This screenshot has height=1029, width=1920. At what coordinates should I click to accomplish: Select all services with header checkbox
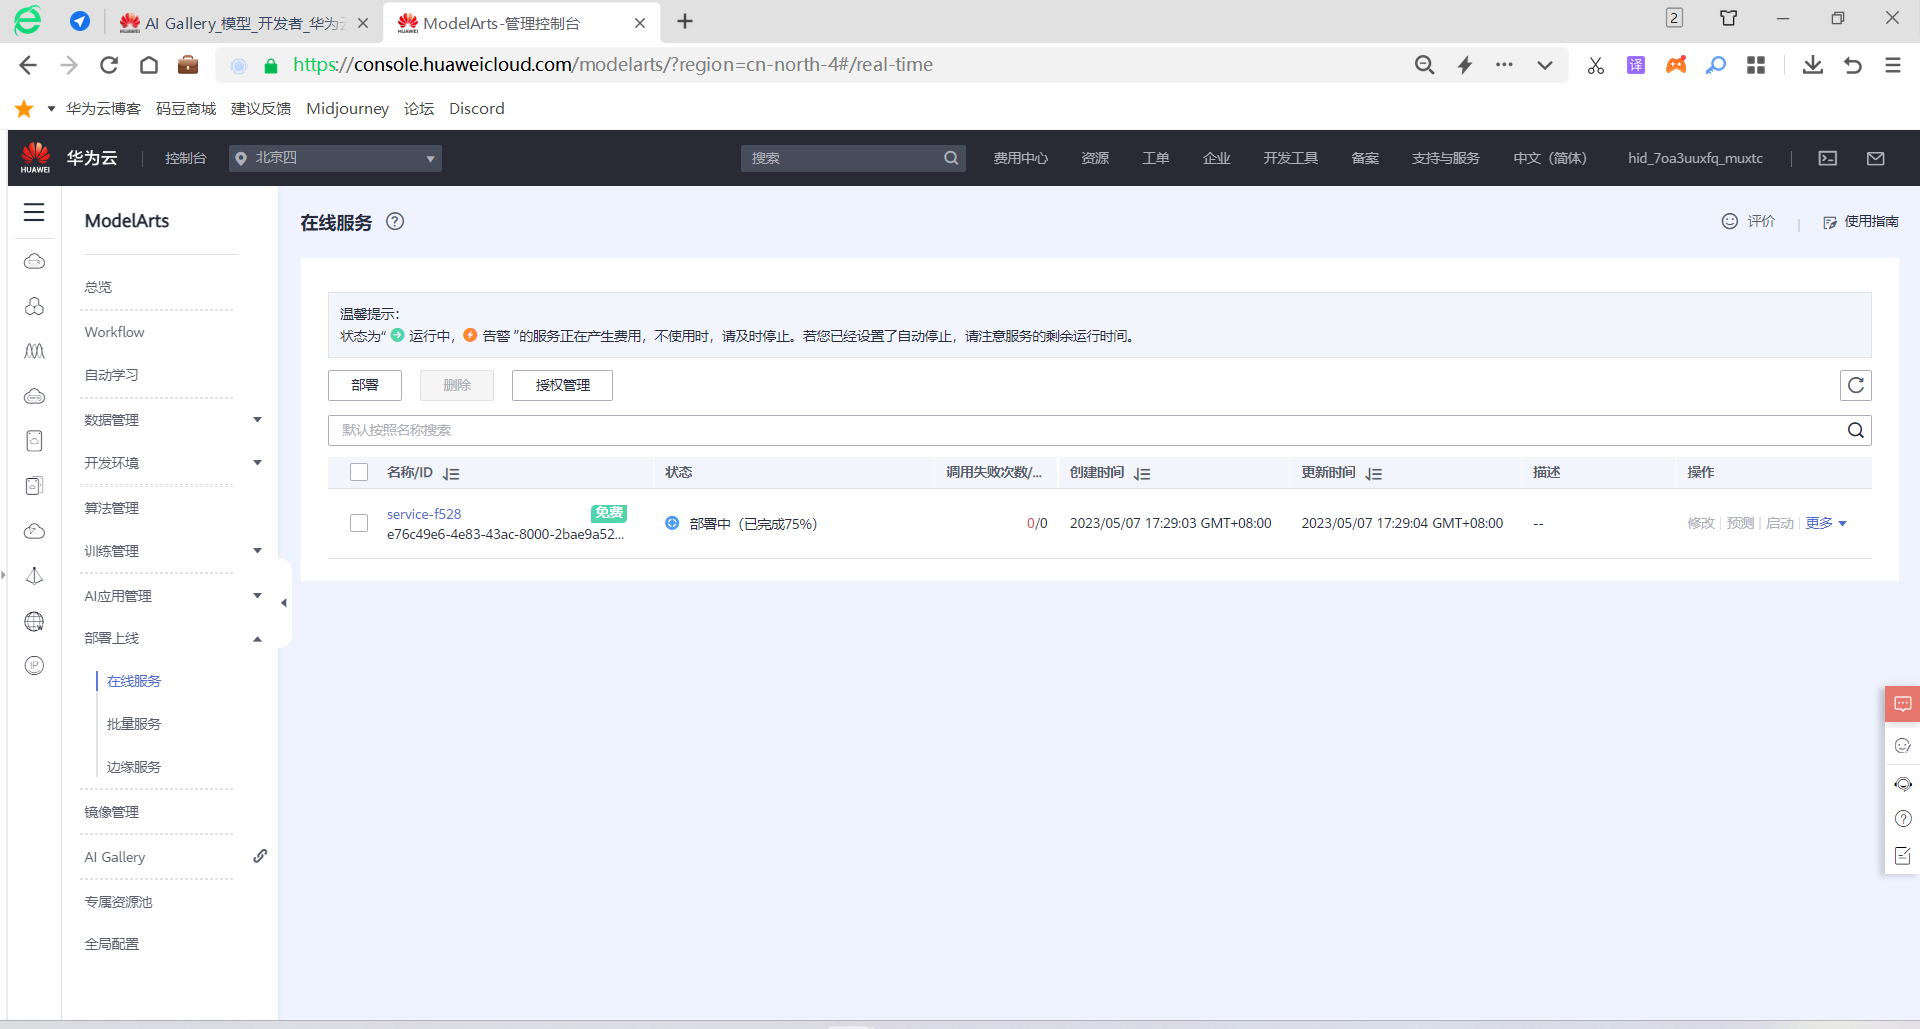pos(359,472)
